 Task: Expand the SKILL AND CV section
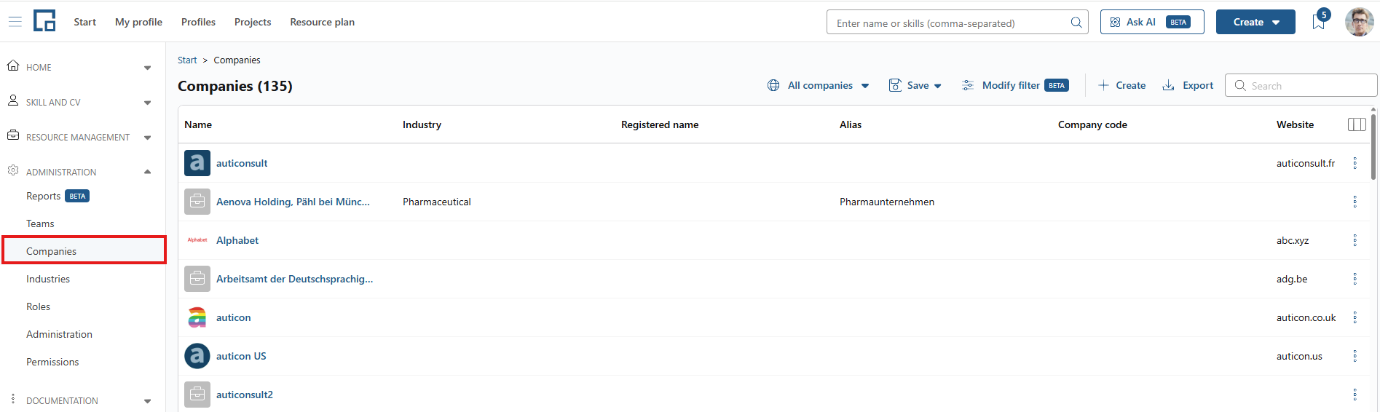point(148,102)
